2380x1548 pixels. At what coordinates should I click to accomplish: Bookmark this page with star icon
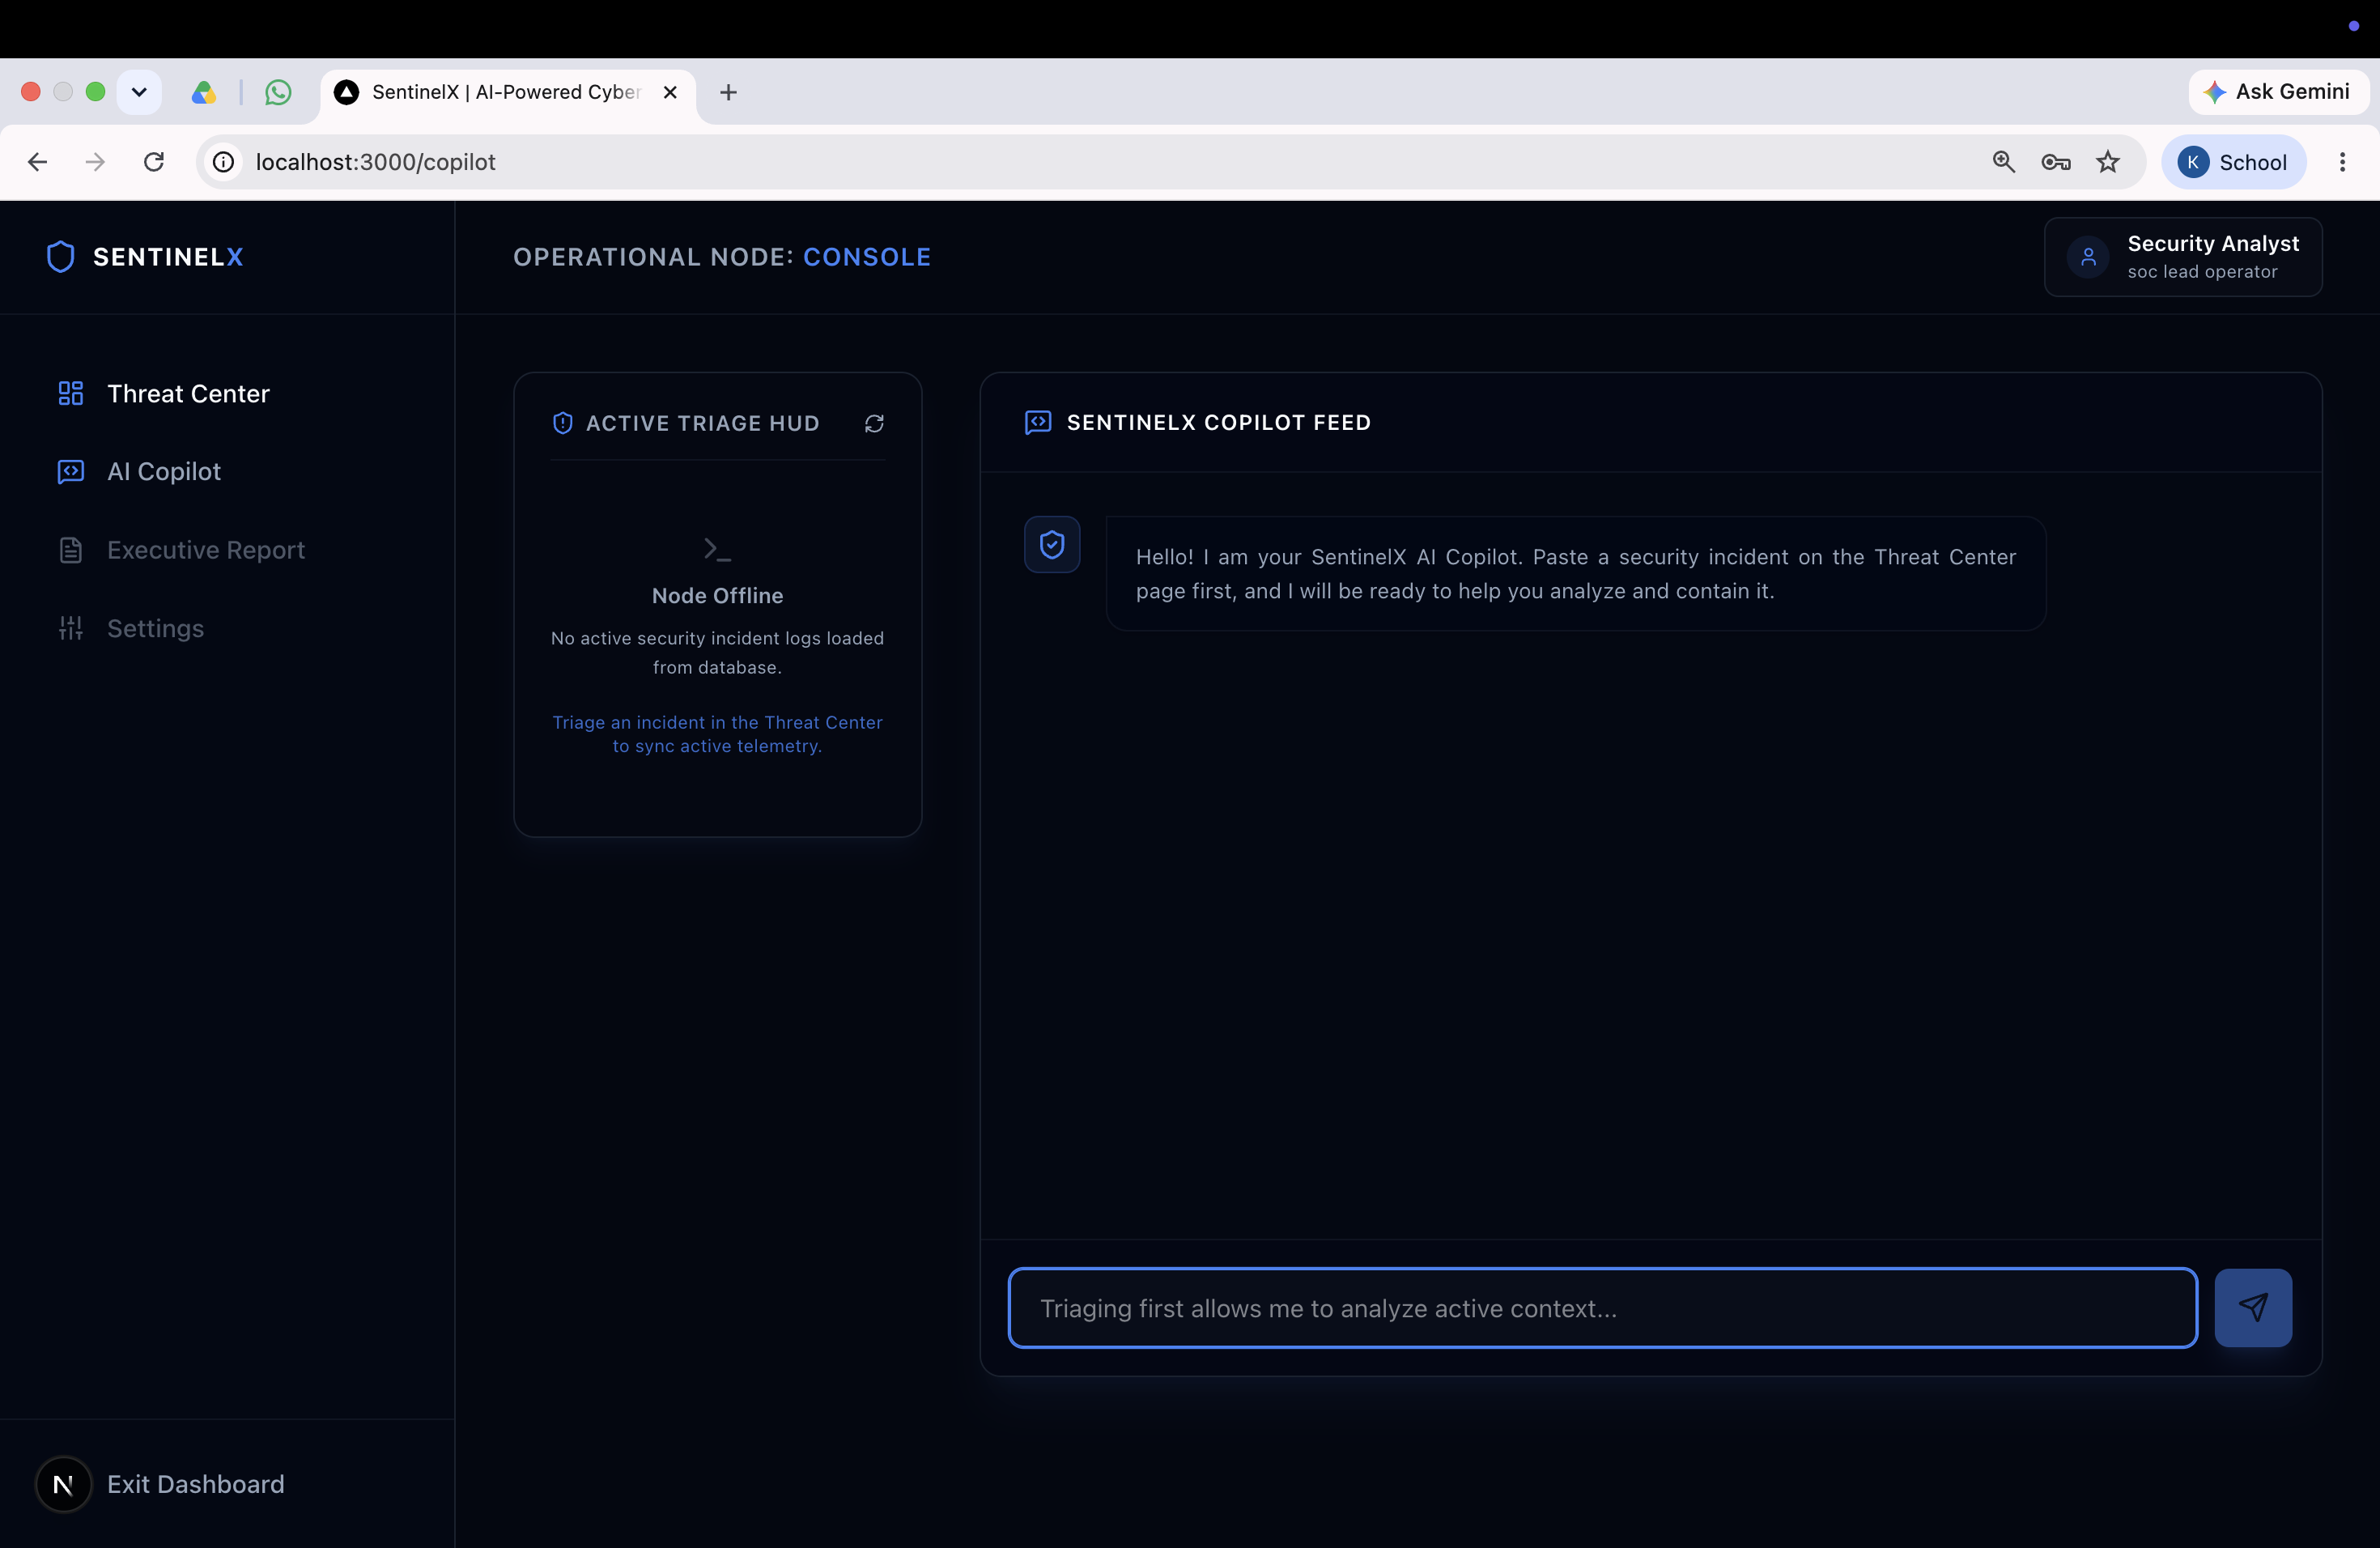2108,162
